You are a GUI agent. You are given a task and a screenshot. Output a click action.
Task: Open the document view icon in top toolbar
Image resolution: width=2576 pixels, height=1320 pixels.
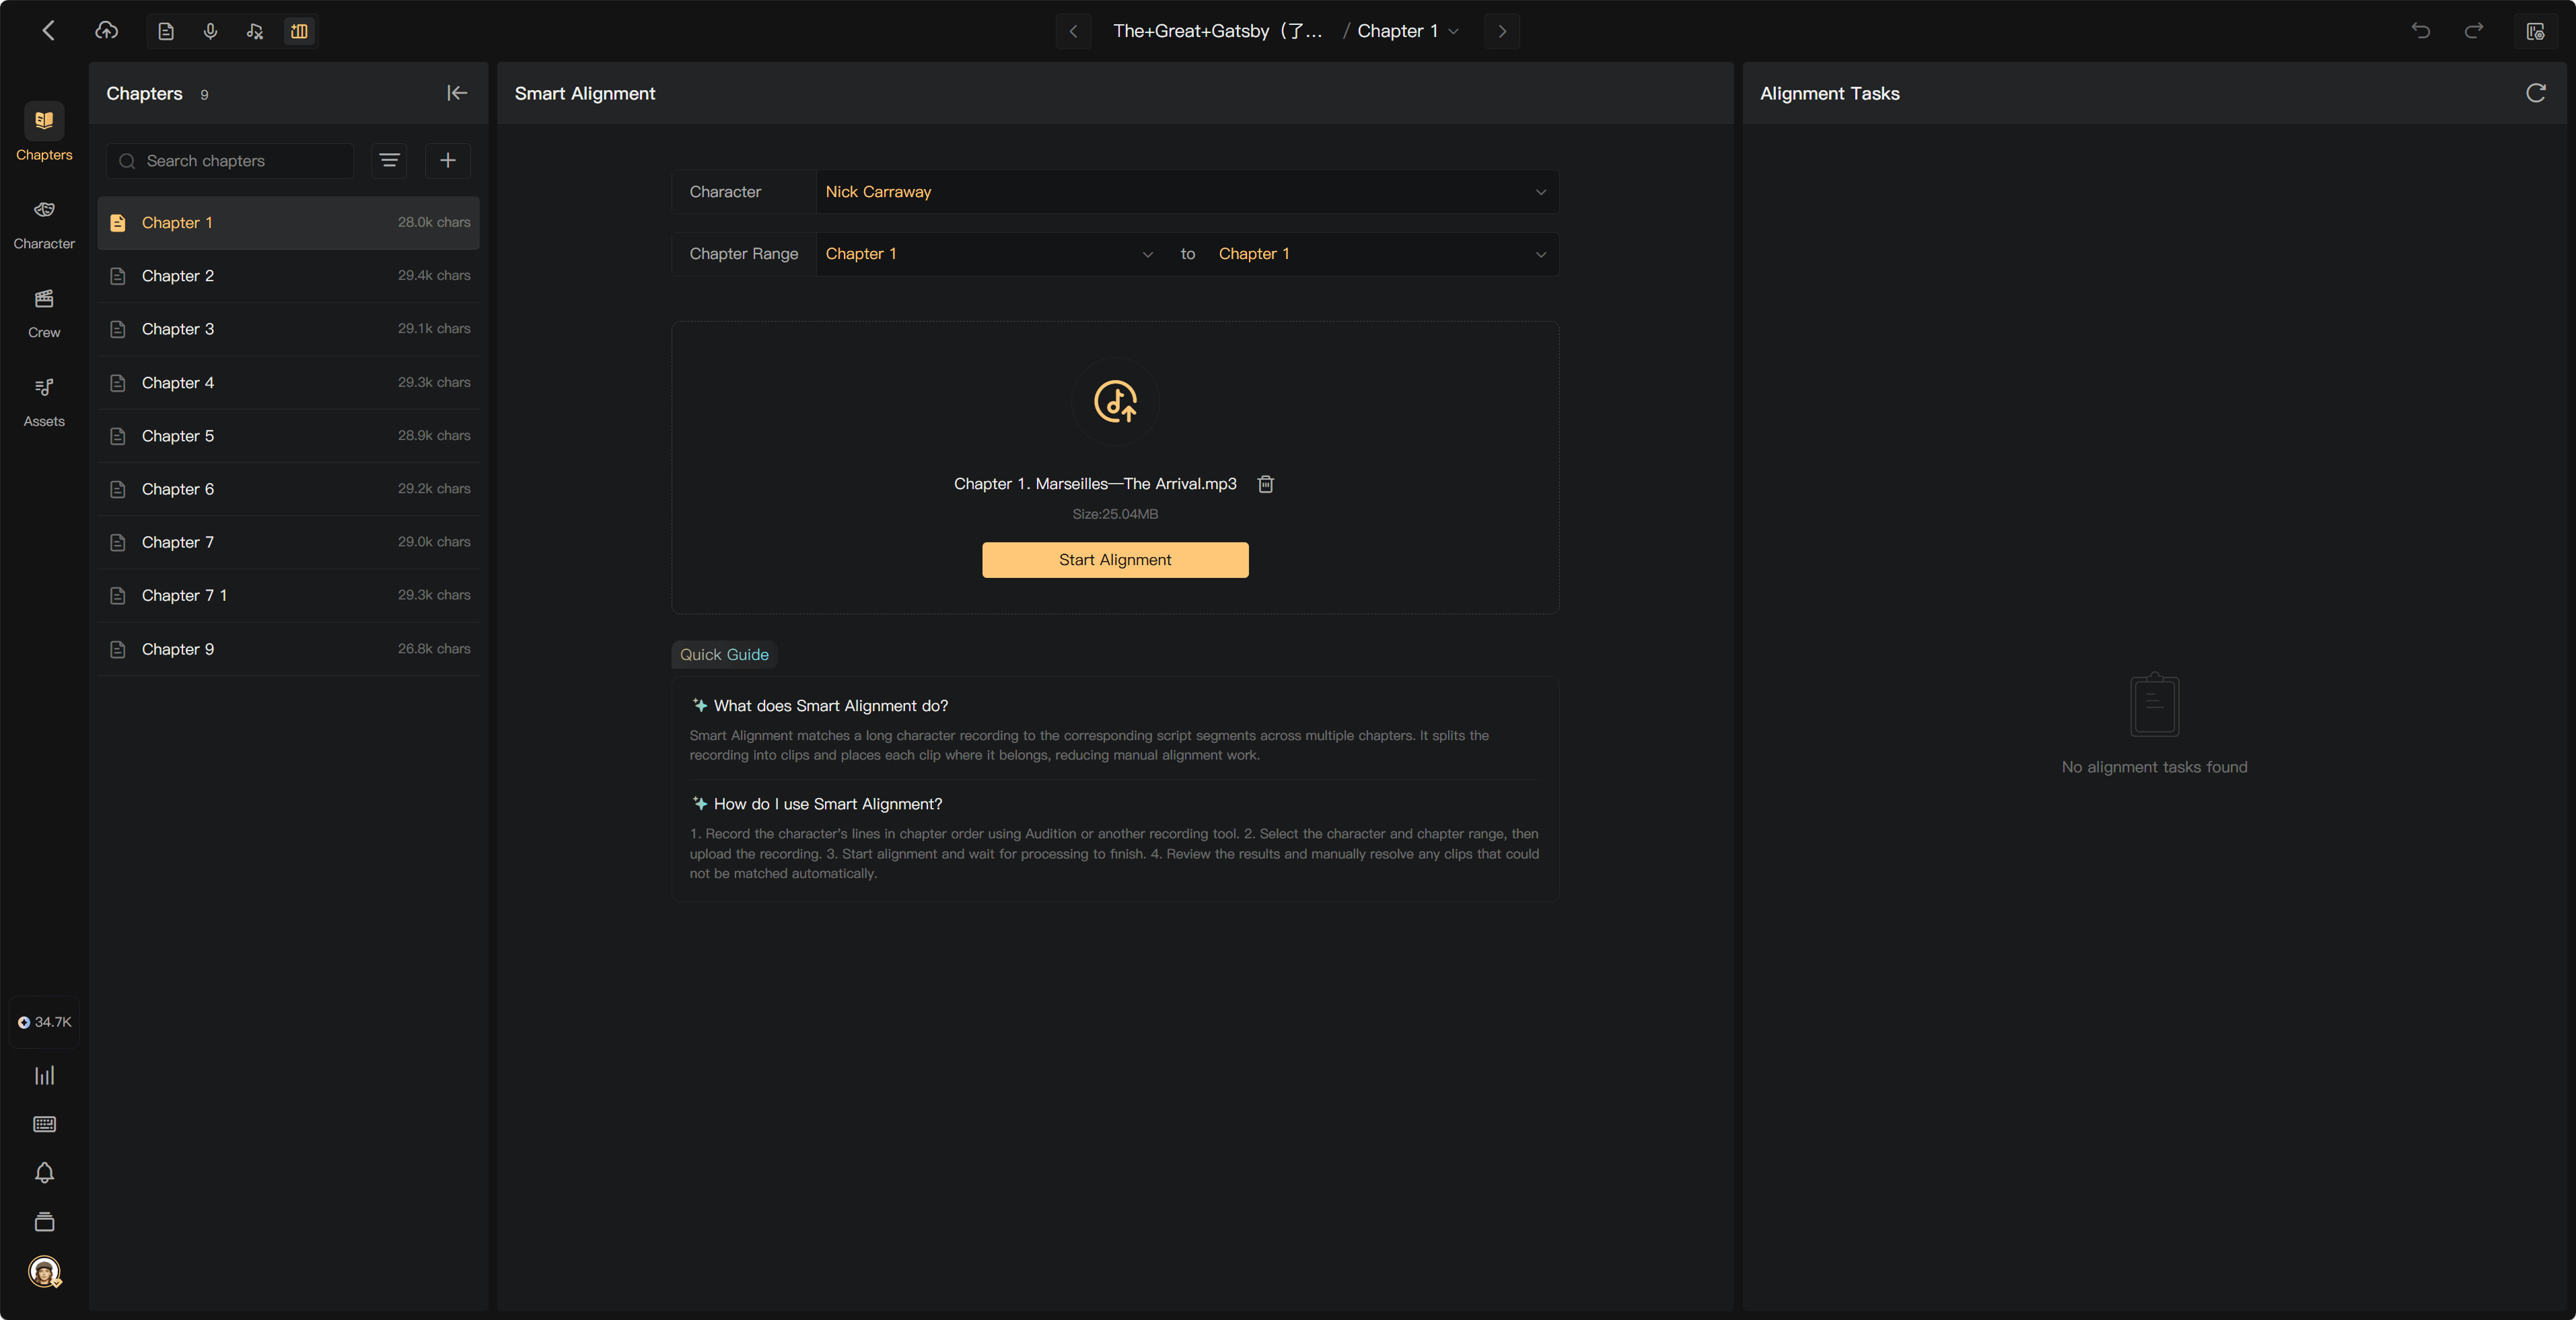coord(166,31)
